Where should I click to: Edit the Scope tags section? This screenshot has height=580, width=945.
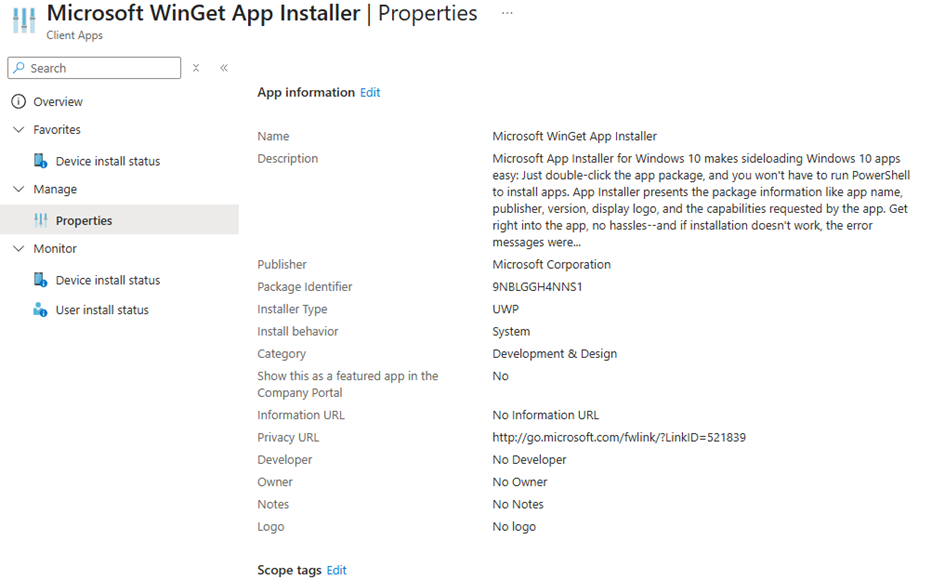[x=336, y=570]
